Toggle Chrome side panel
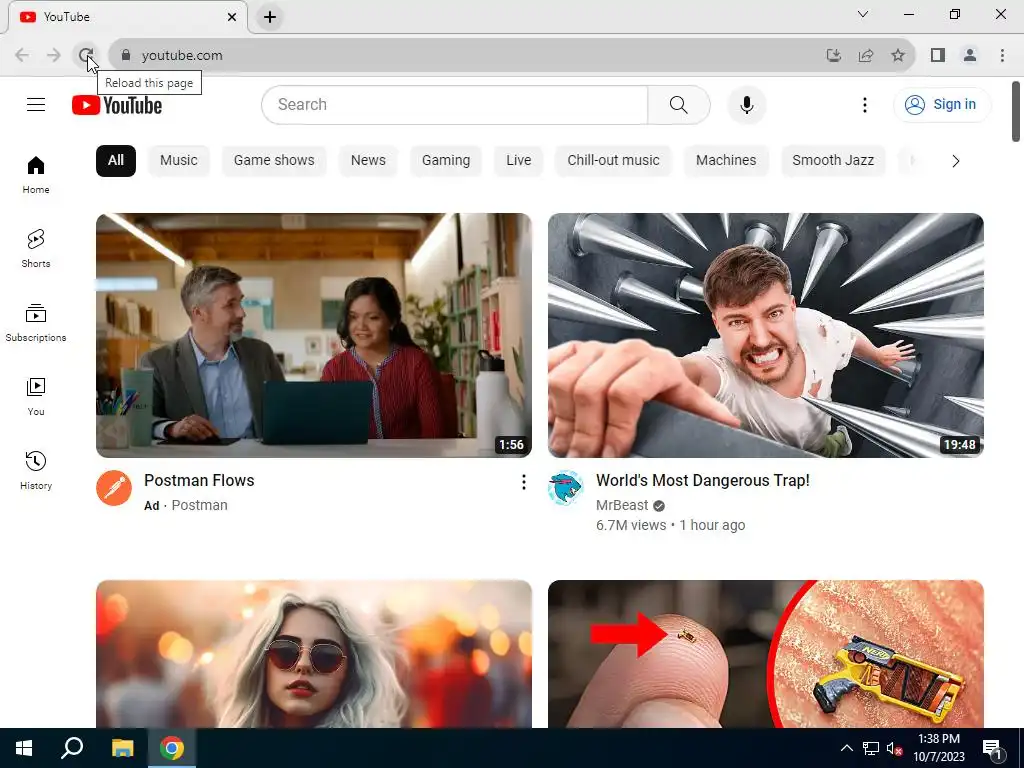Viewport: 1024px width, 768px height. pyautogui.click(x=938, y=56)
